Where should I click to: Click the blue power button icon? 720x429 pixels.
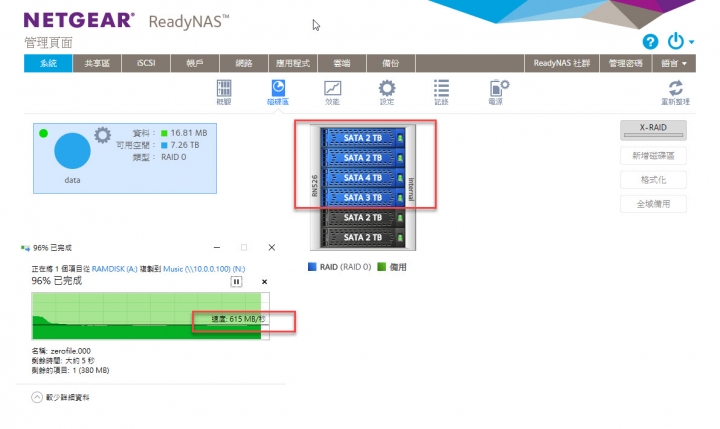[676, 41]
